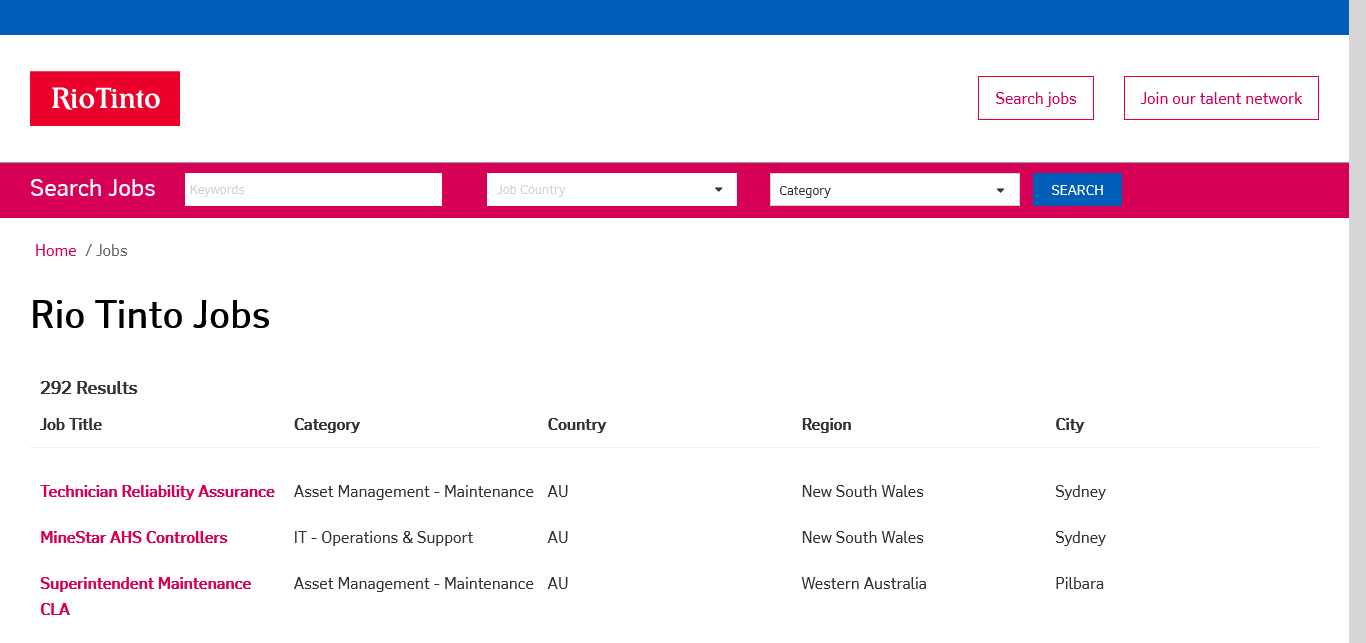Screen dimensions: 1366x643
Task: Click the Country column header
Action: tap(577, 425)
